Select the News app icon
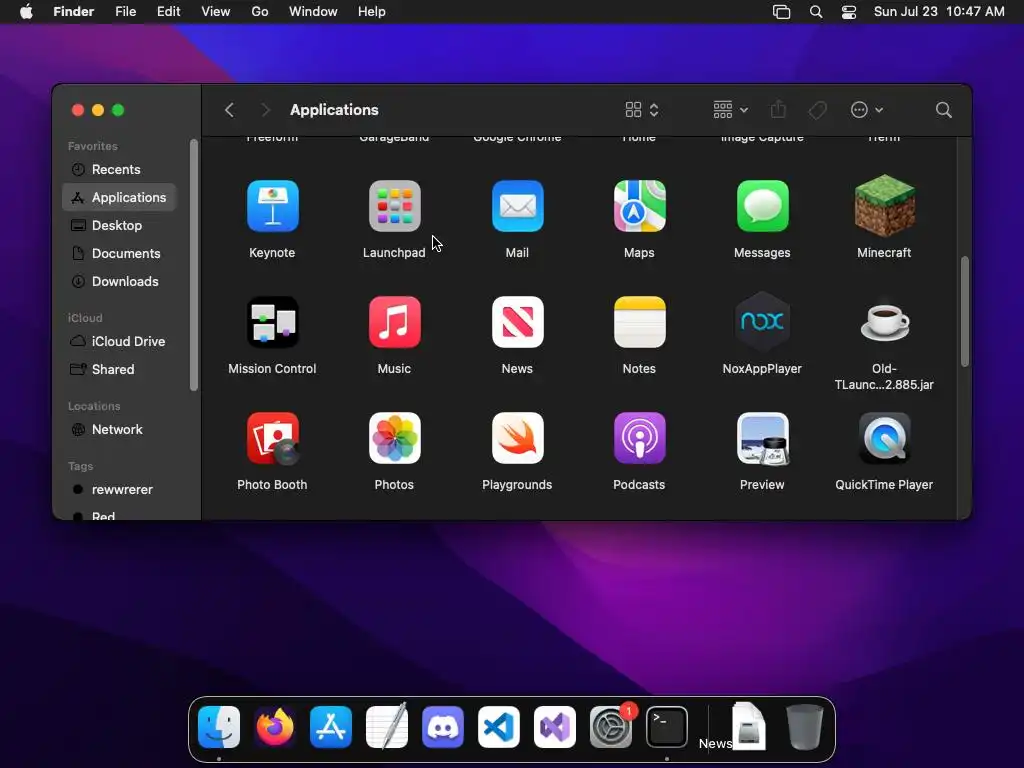 (517, 322)
